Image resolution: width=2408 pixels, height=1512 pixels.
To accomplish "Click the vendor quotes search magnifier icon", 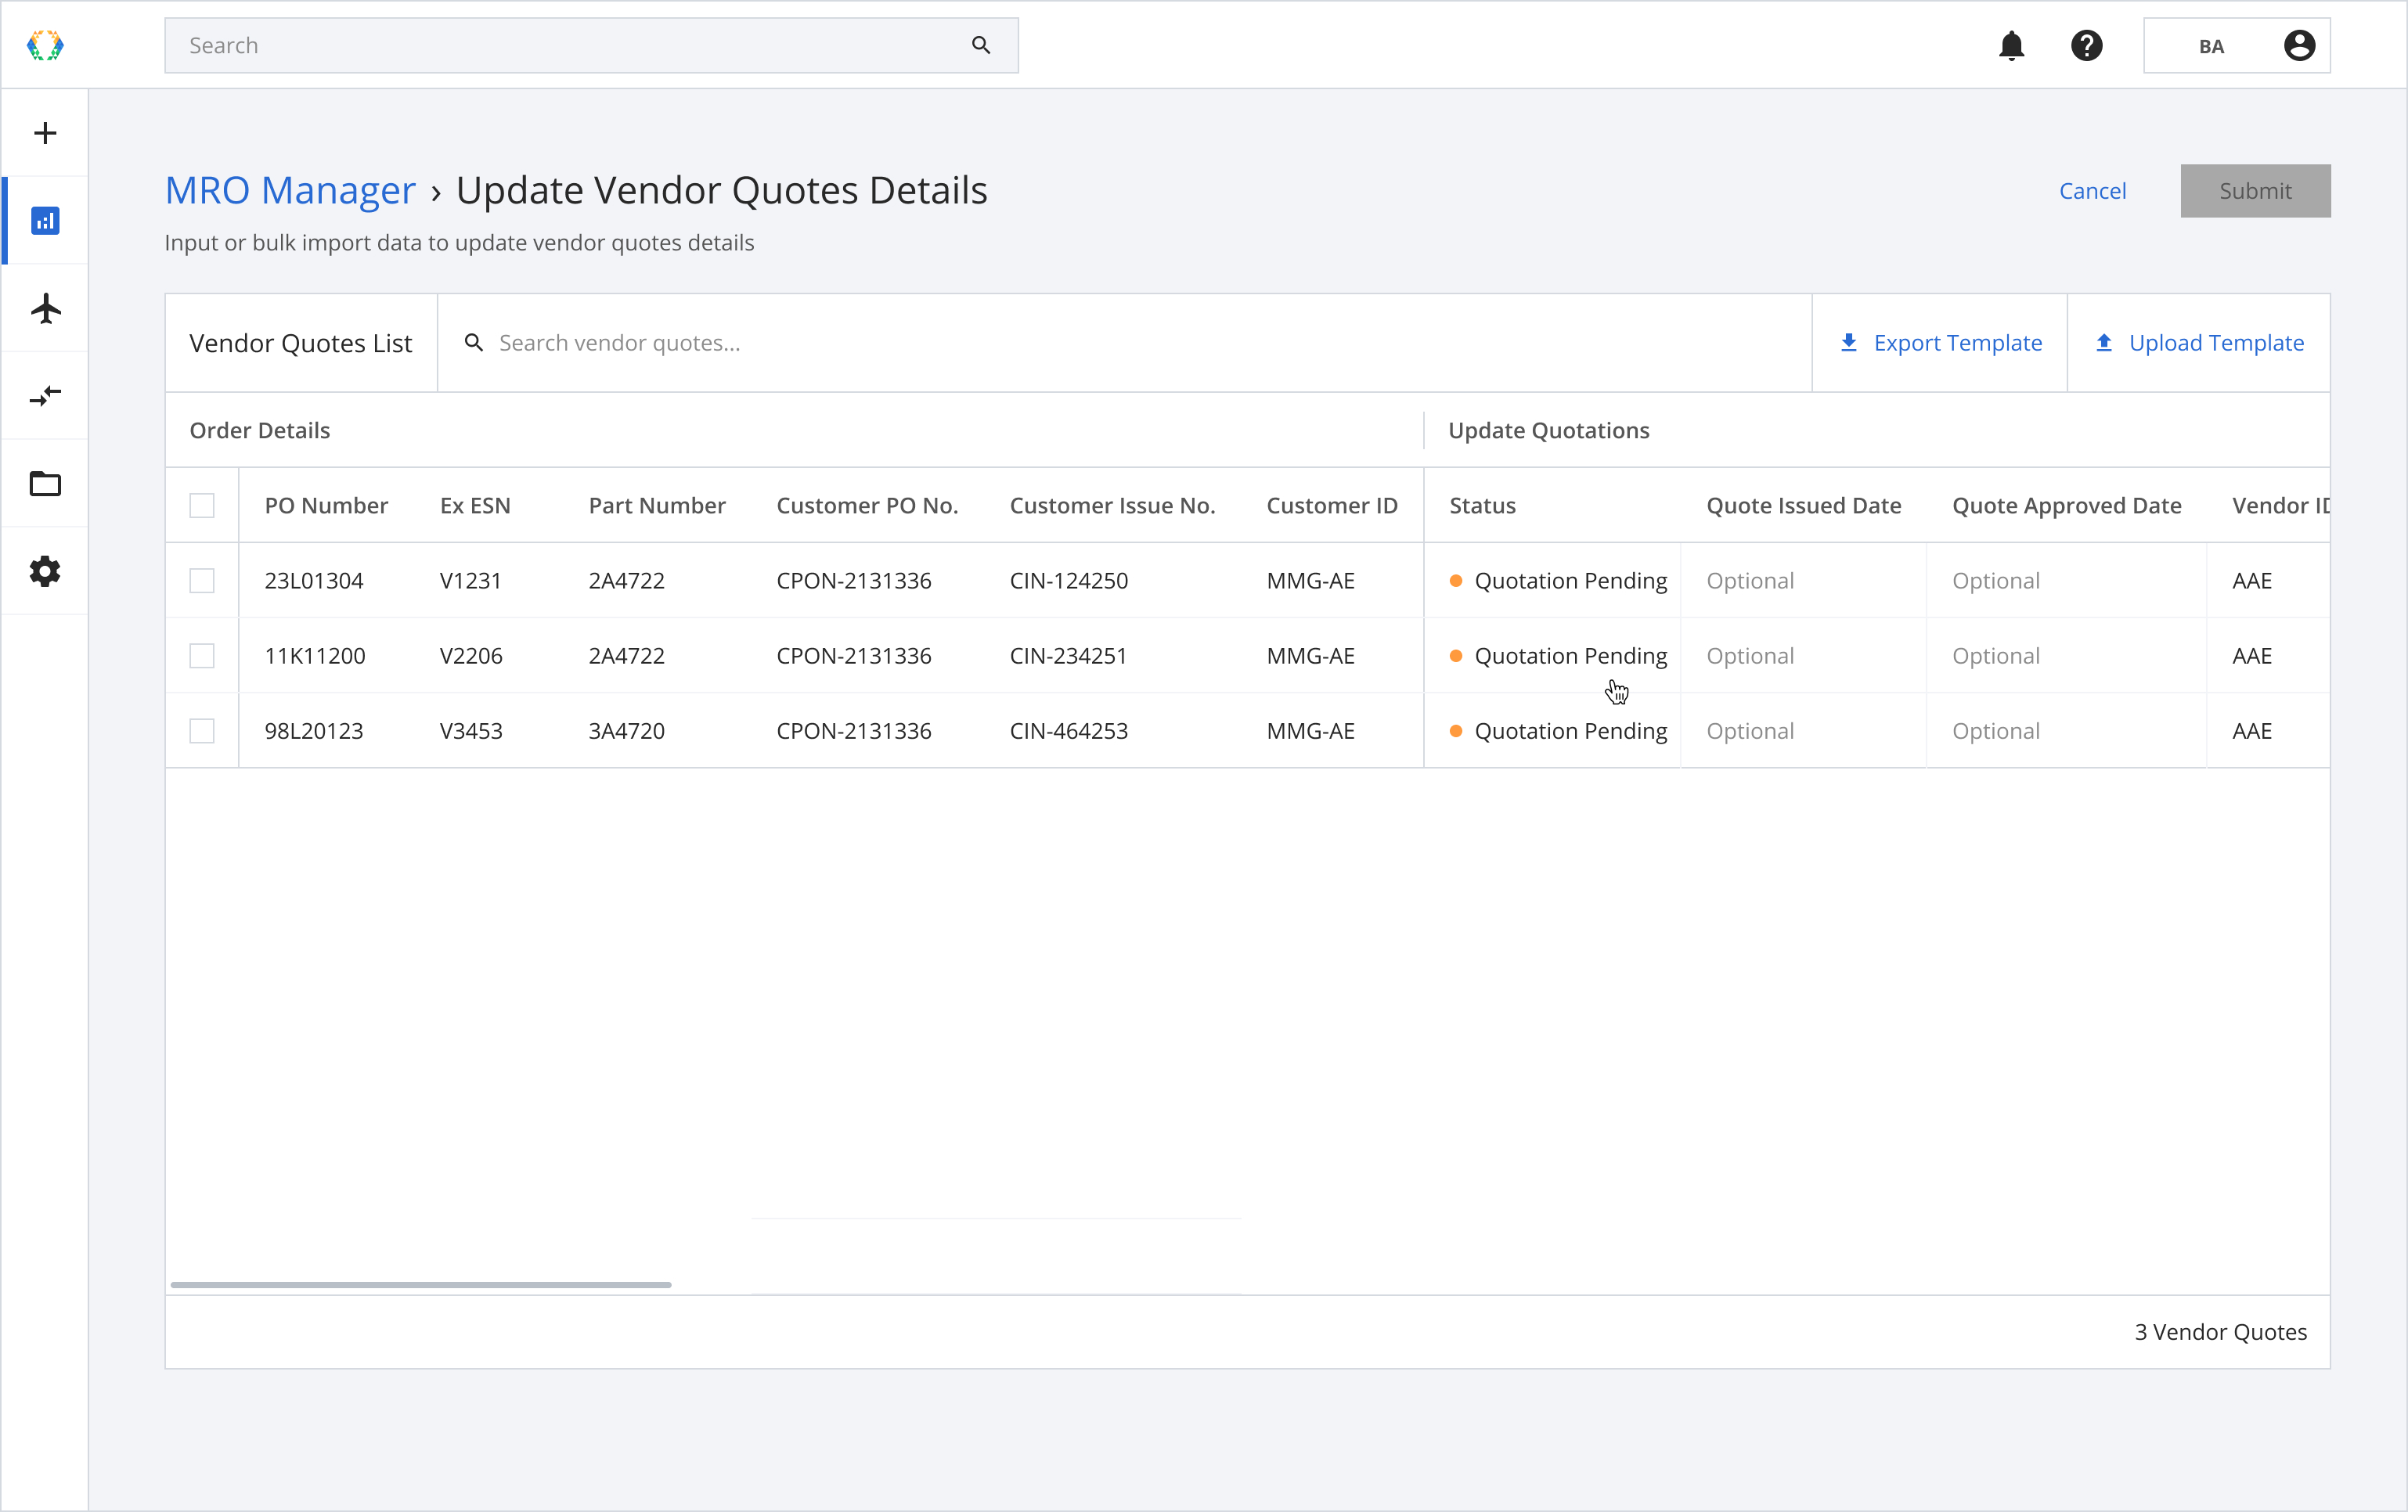I will (x=474, y=343).
